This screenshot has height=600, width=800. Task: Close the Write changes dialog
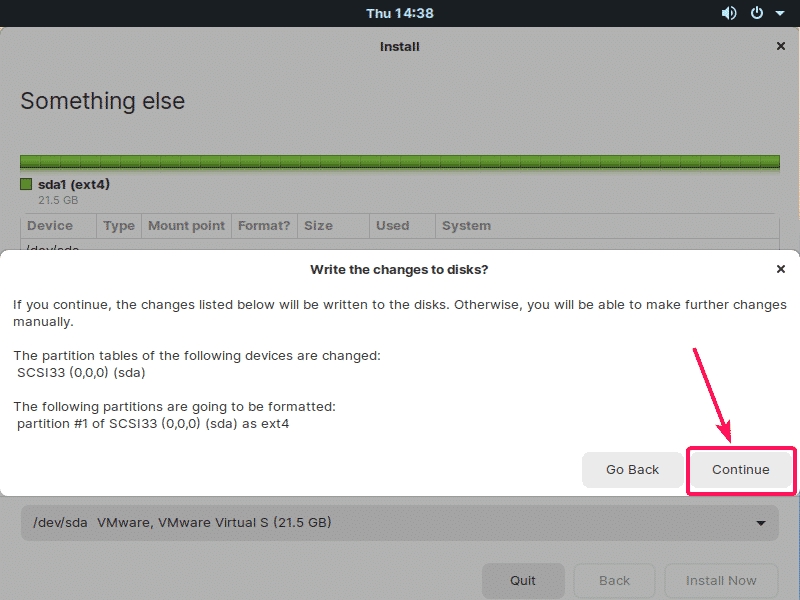pos(780,269)
